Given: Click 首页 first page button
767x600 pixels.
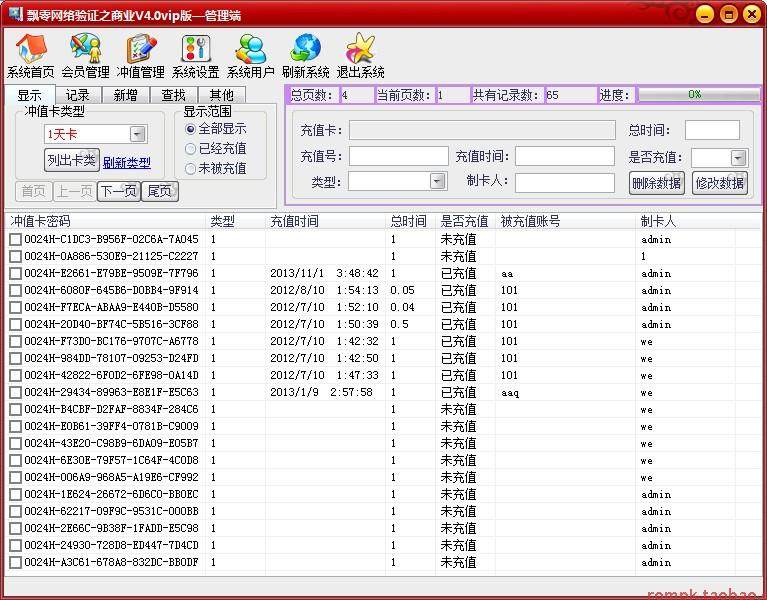Looking at the screenshot, I should (34, 191).
